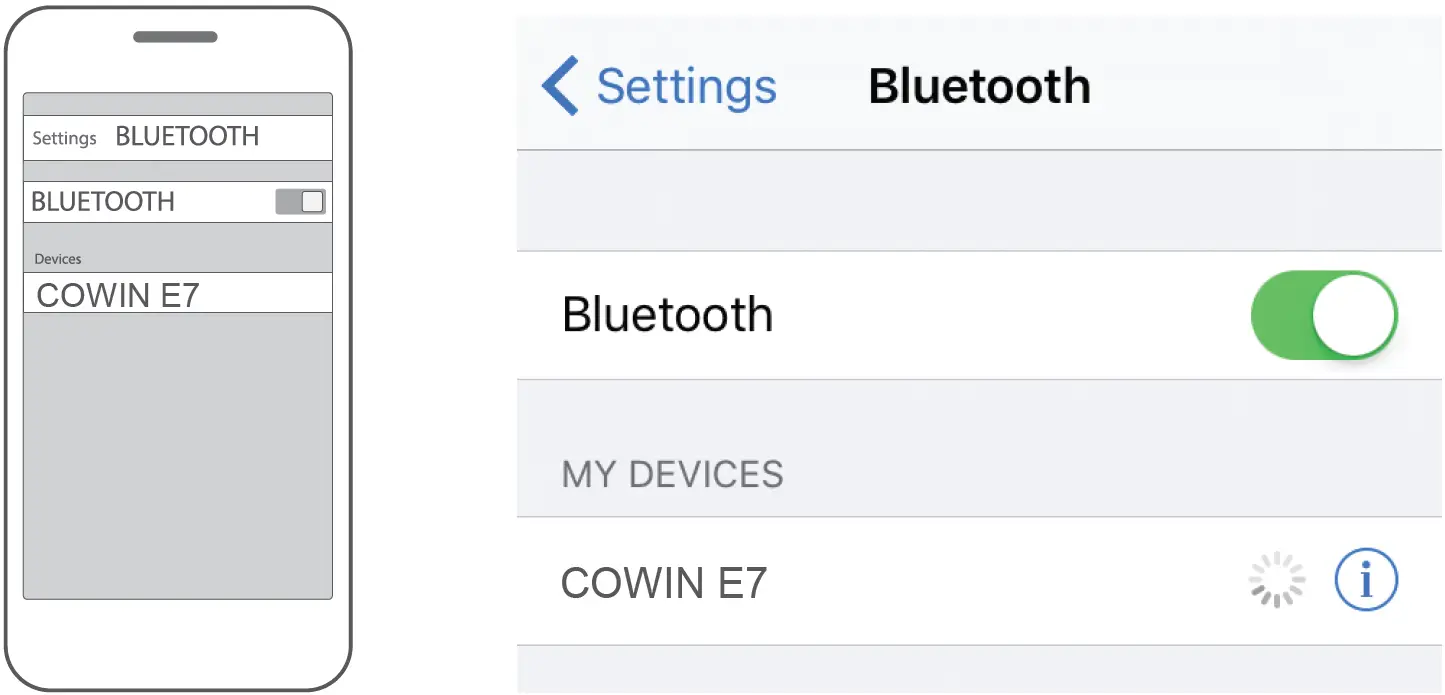Screen dimensions: 1445x695
Task: Select the Settings label on the phone mockup
Action: [x=64, y=139]
